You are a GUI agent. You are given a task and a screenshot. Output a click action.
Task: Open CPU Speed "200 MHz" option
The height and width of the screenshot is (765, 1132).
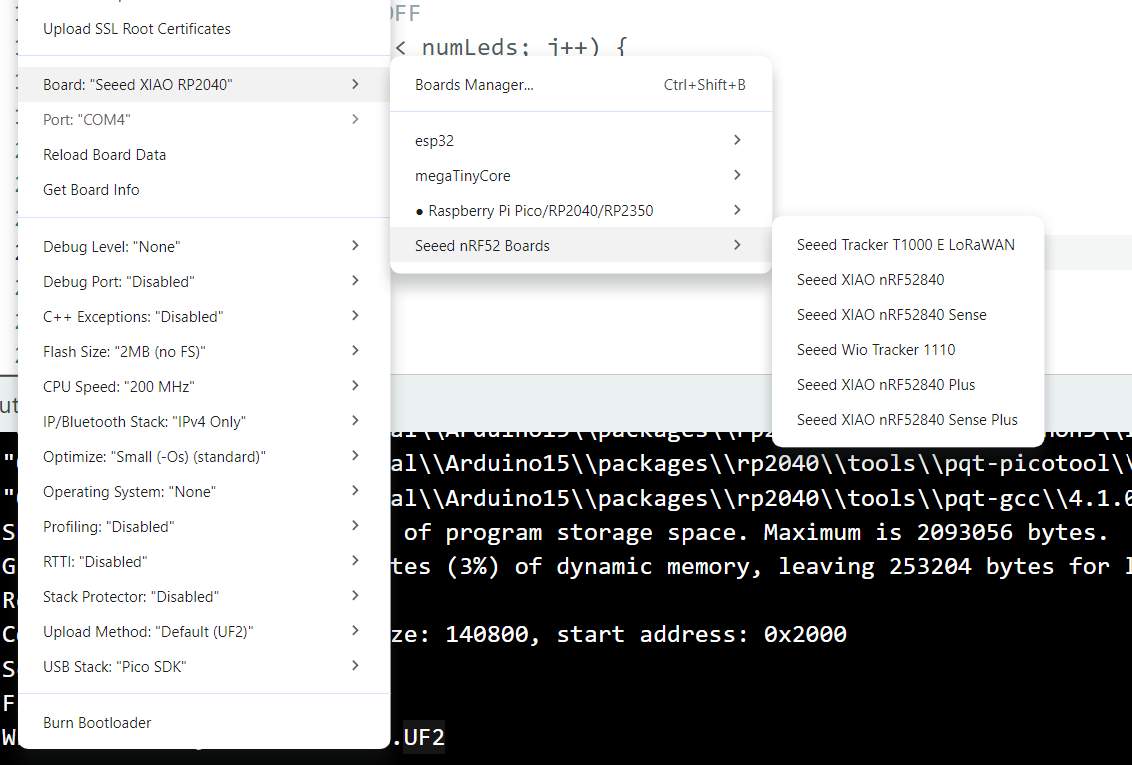[x=204, y=386]
